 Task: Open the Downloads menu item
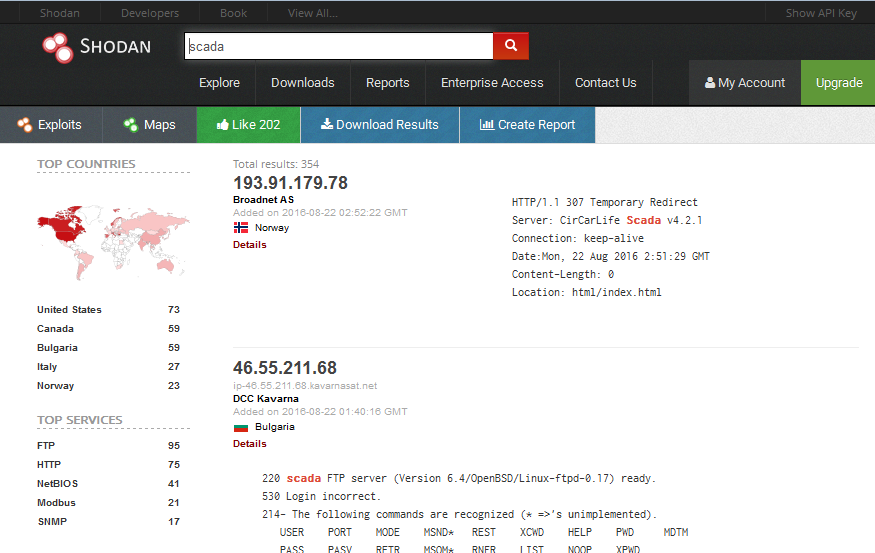click(x=302, y=83)
